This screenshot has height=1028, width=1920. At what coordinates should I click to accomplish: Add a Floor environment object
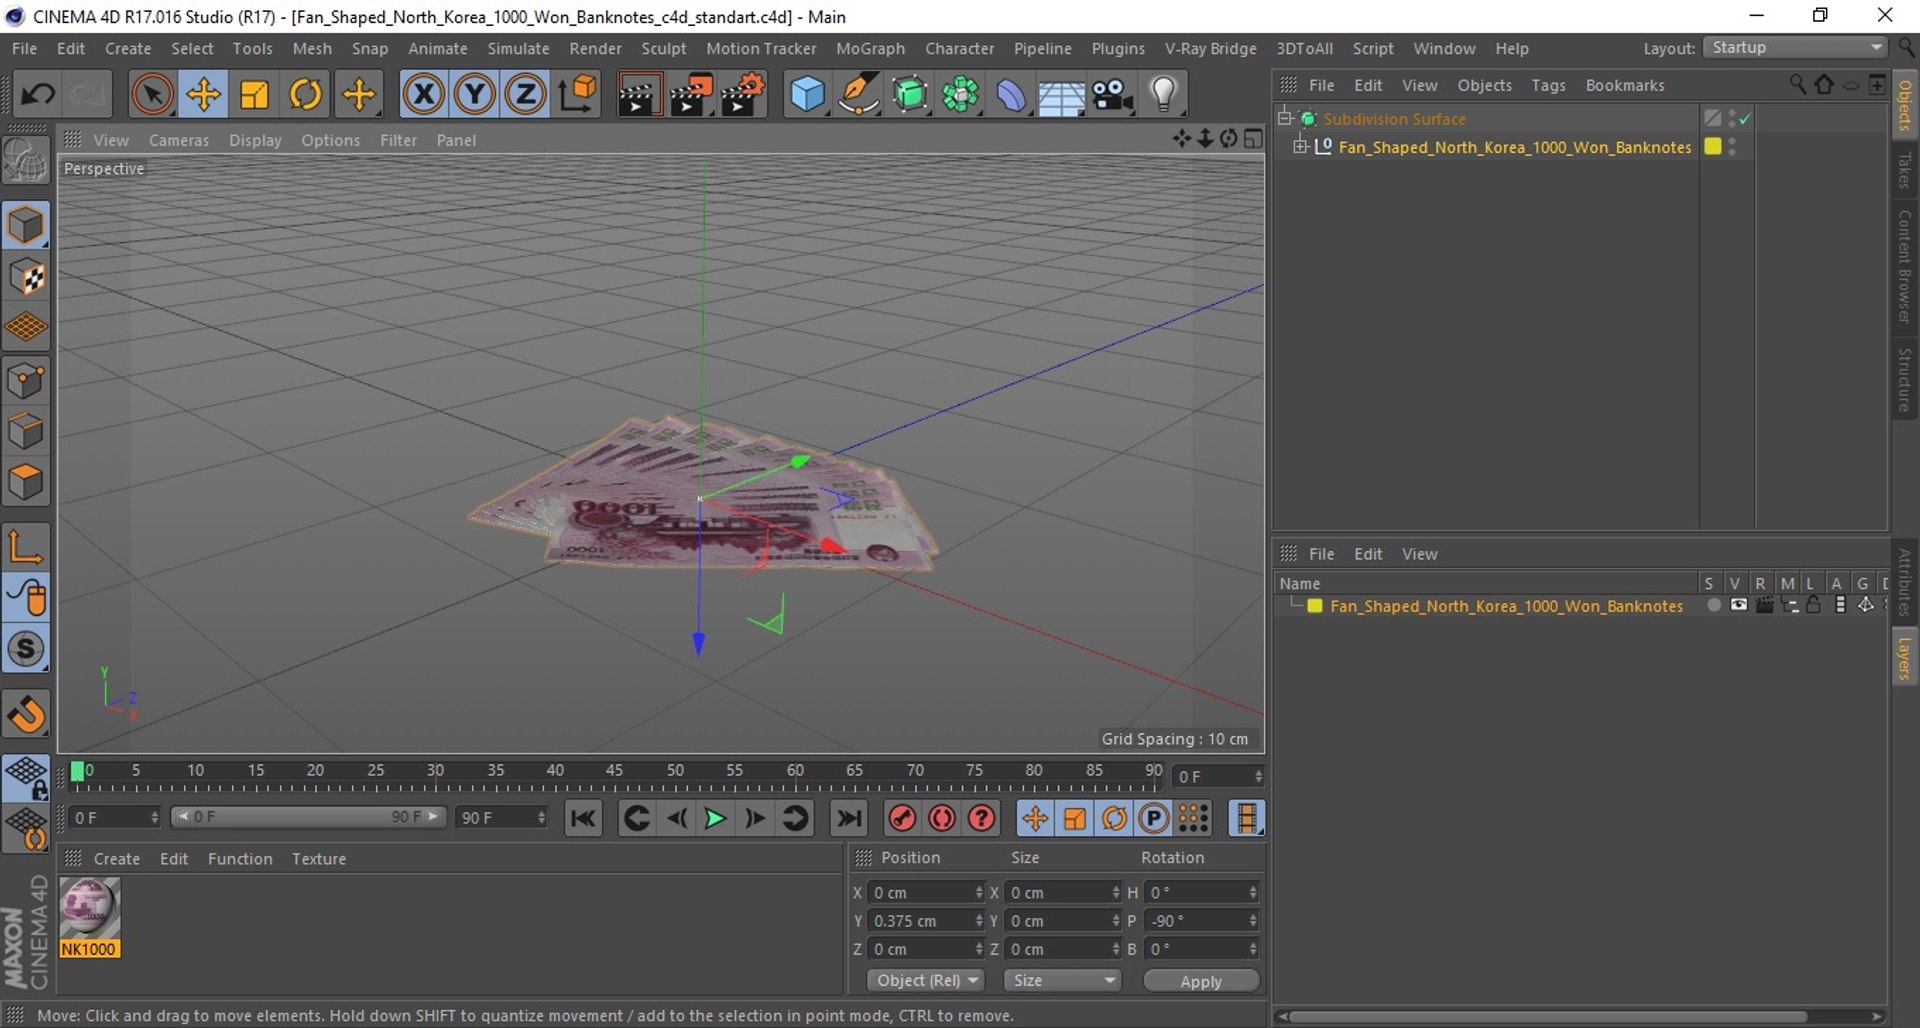pos(1061,95)
